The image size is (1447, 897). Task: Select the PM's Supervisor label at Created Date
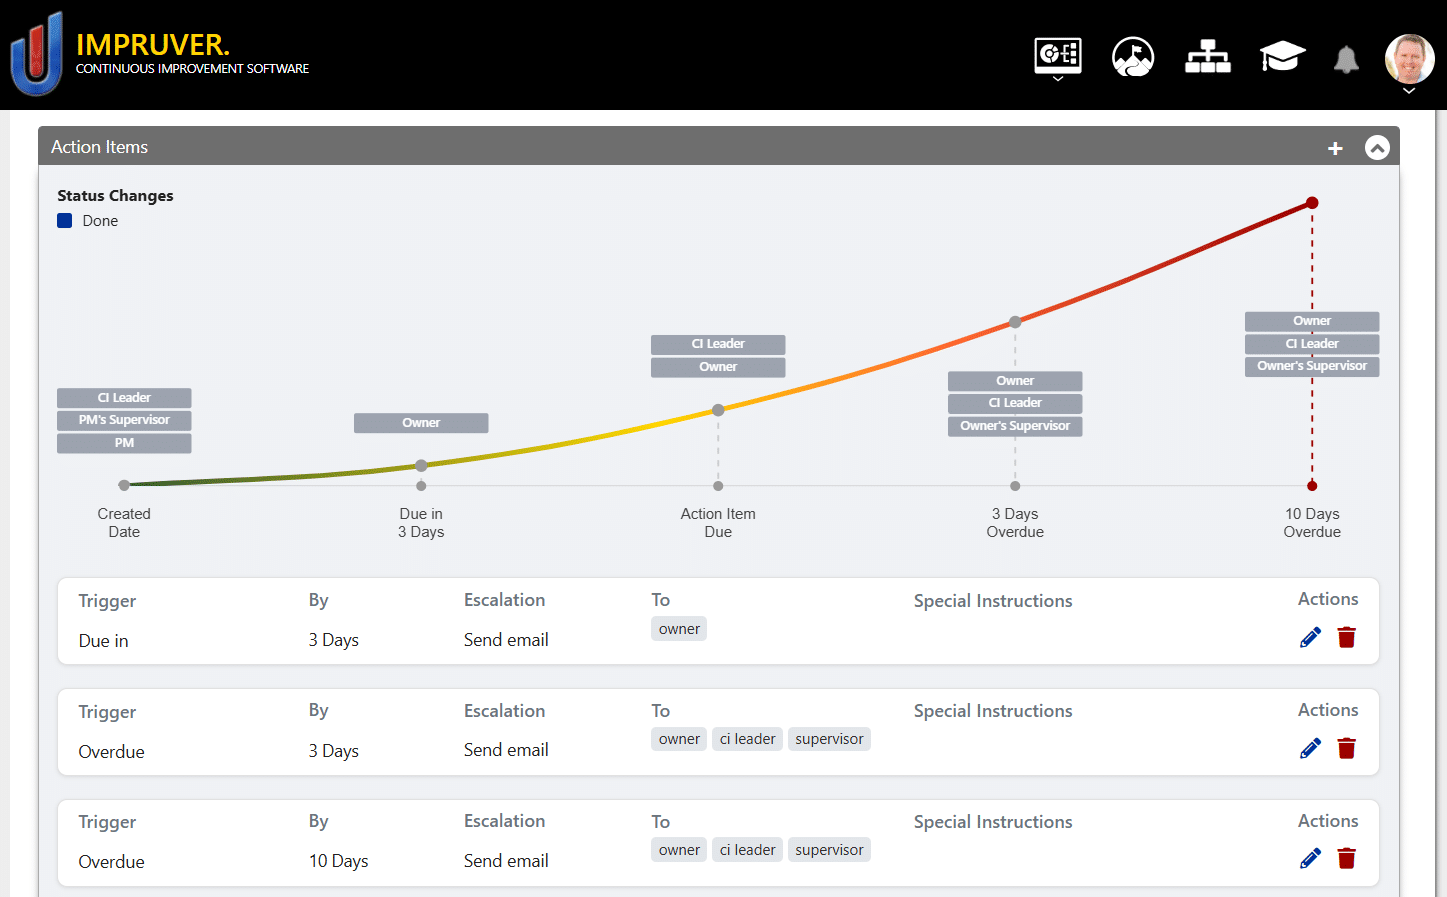[x=124, y=420]
